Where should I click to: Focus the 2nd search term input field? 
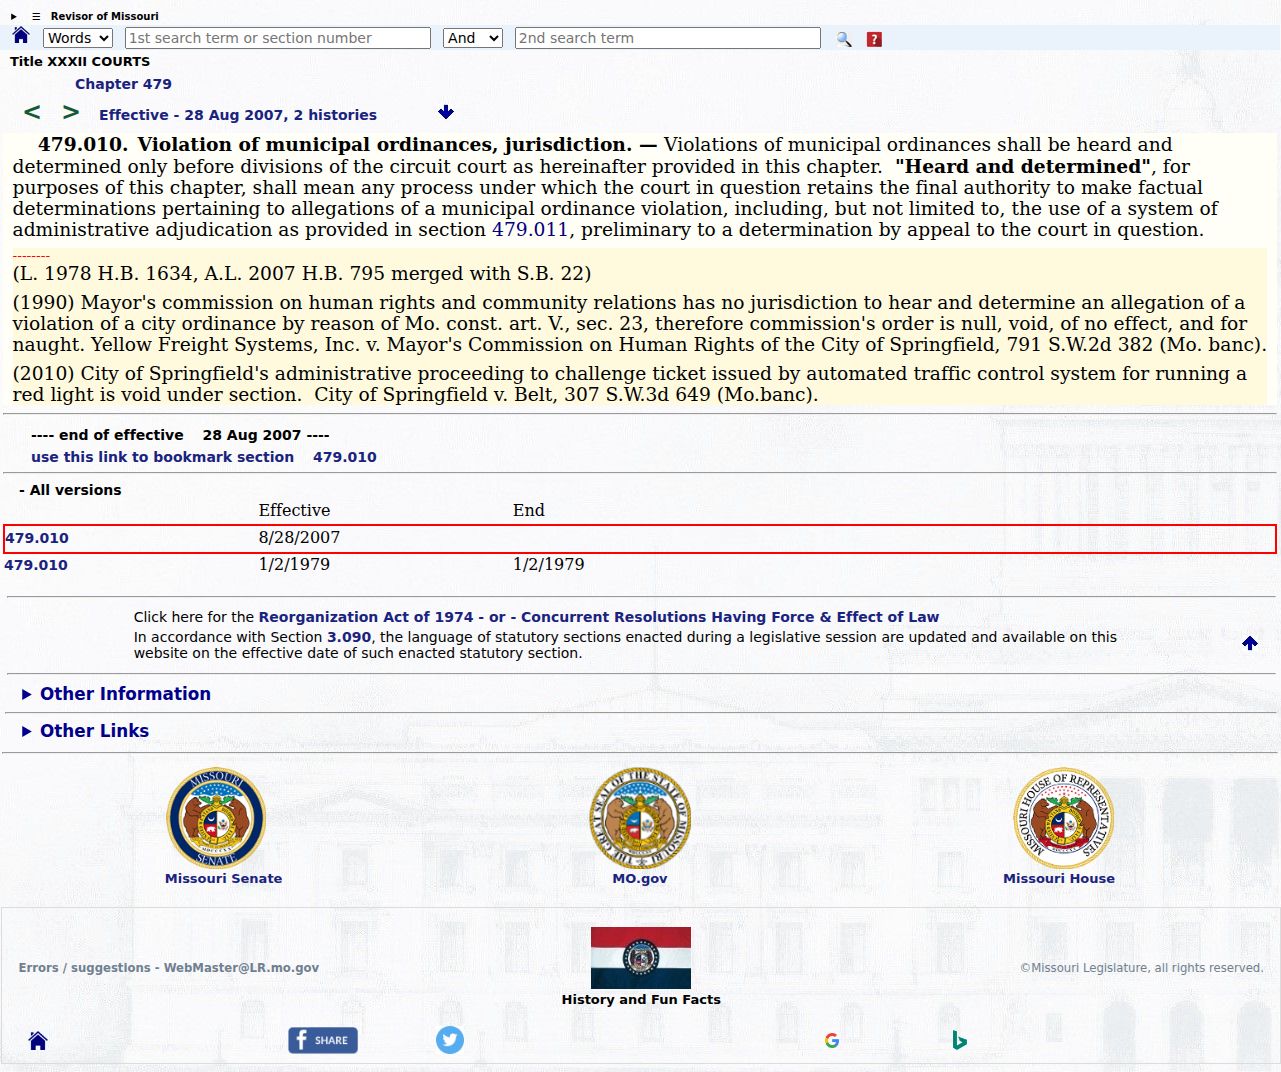coord(668,38)
